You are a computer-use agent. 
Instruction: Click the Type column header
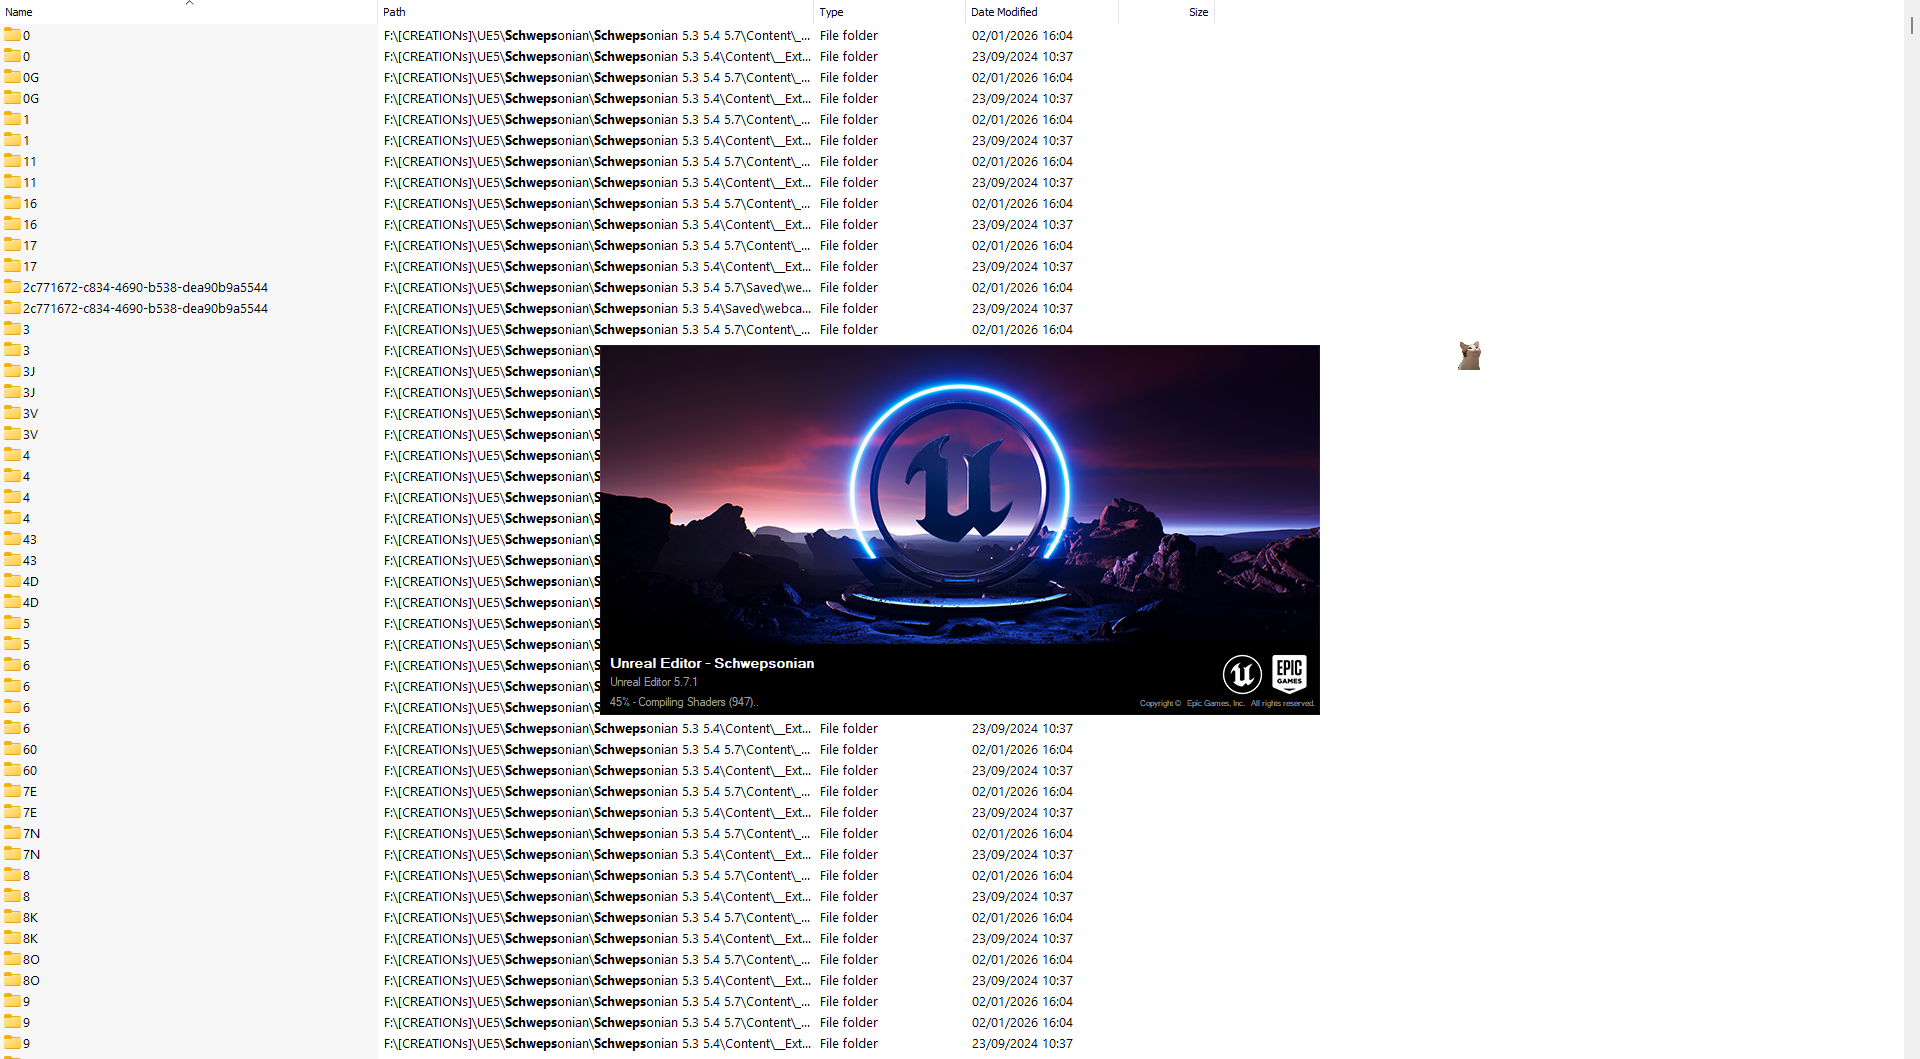(x=831, y=12)
